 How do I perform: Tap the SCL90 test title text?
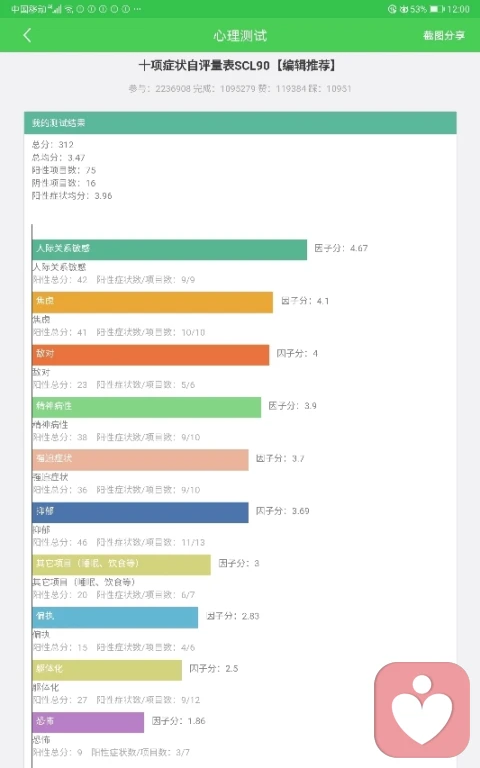coord(238,65)
